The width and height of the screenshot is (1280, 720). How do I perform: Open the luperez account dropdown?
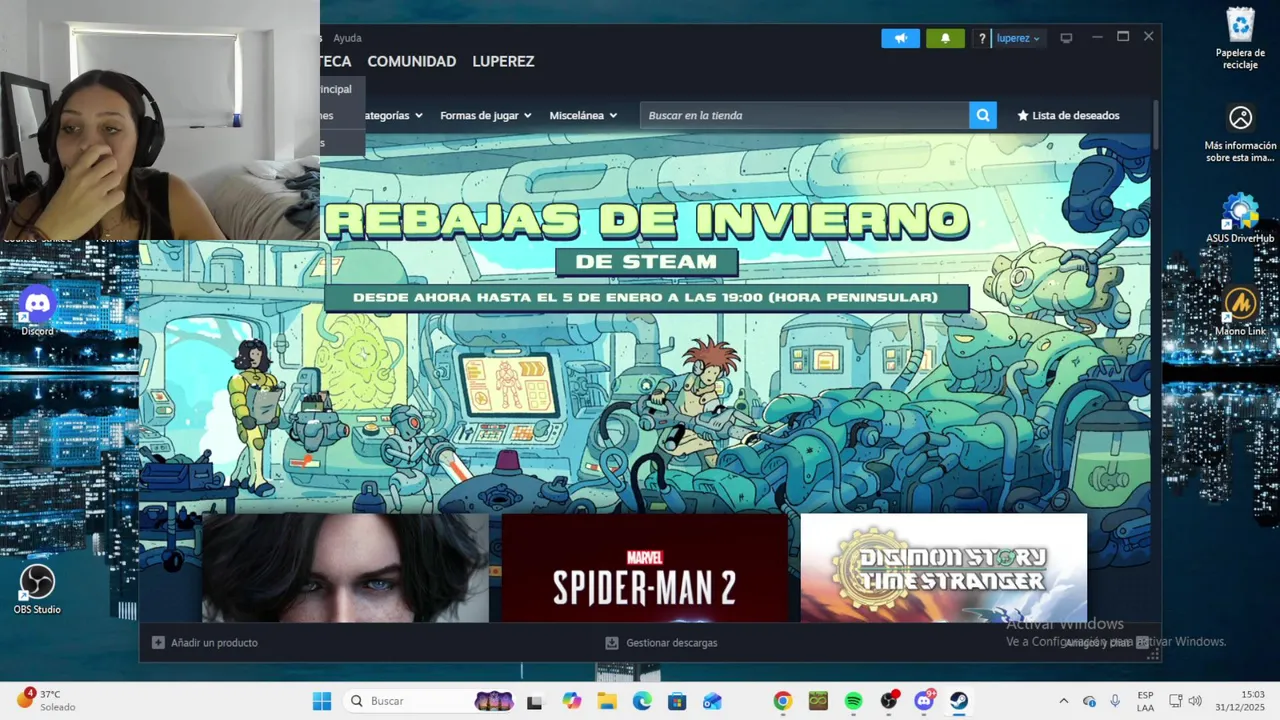click(1018, 38)
